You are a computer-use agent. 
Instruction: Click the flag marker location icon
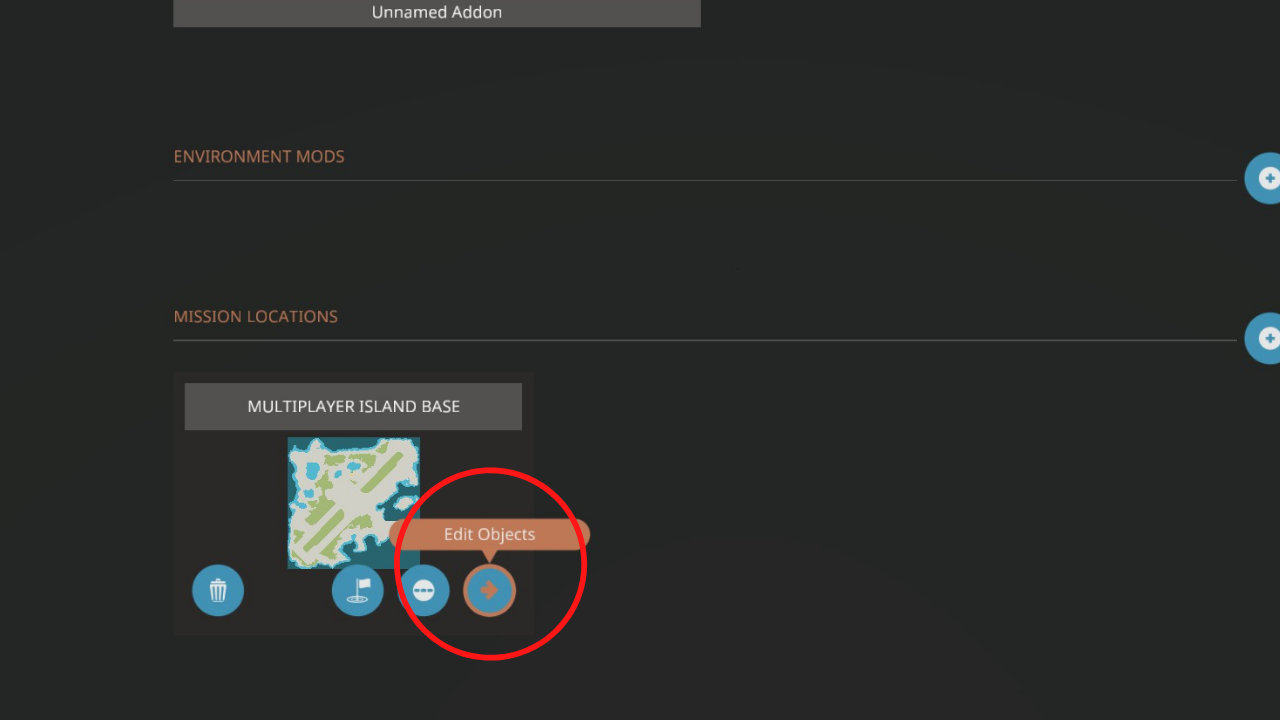[358, 590]
